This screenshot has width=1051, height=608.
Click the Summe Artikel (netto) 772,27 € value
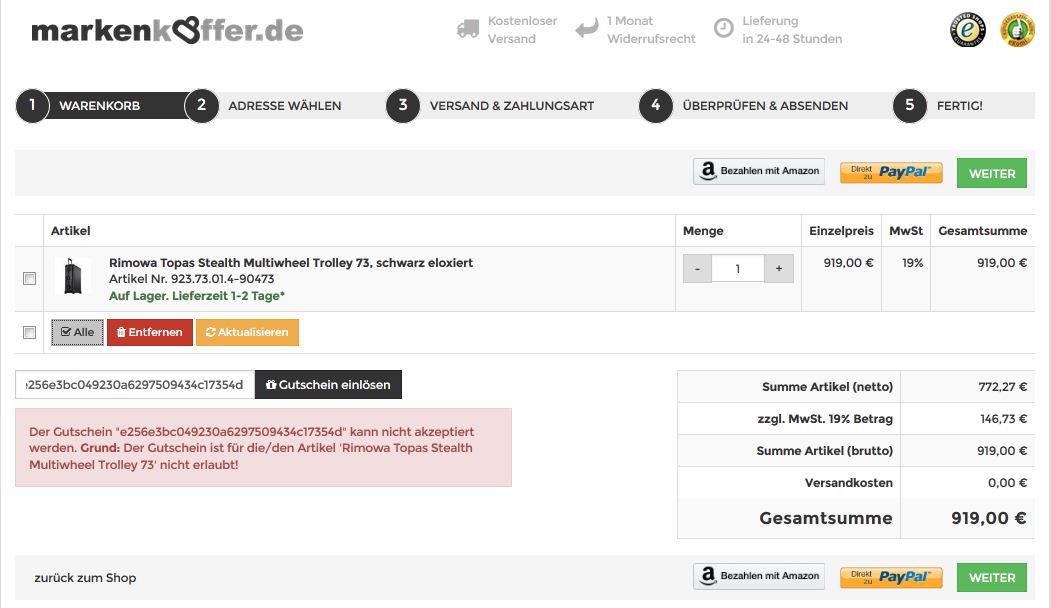[1003, 387]
